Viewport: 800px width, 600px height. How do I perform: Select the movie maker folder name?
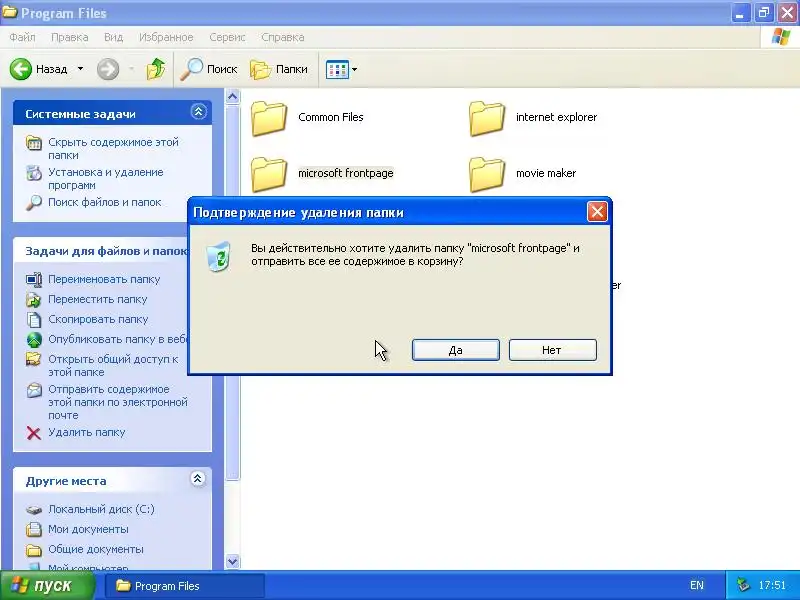pos(546,173)
